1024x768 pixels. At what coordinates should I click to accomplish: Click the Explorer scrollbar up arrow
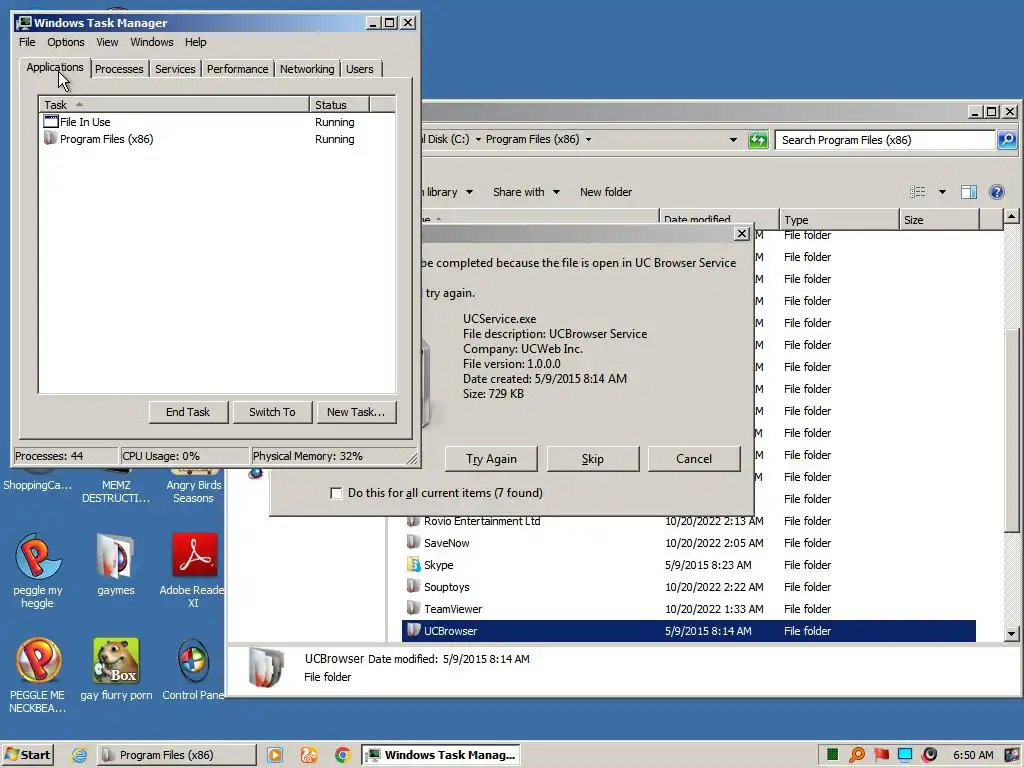coord(1012,216)
